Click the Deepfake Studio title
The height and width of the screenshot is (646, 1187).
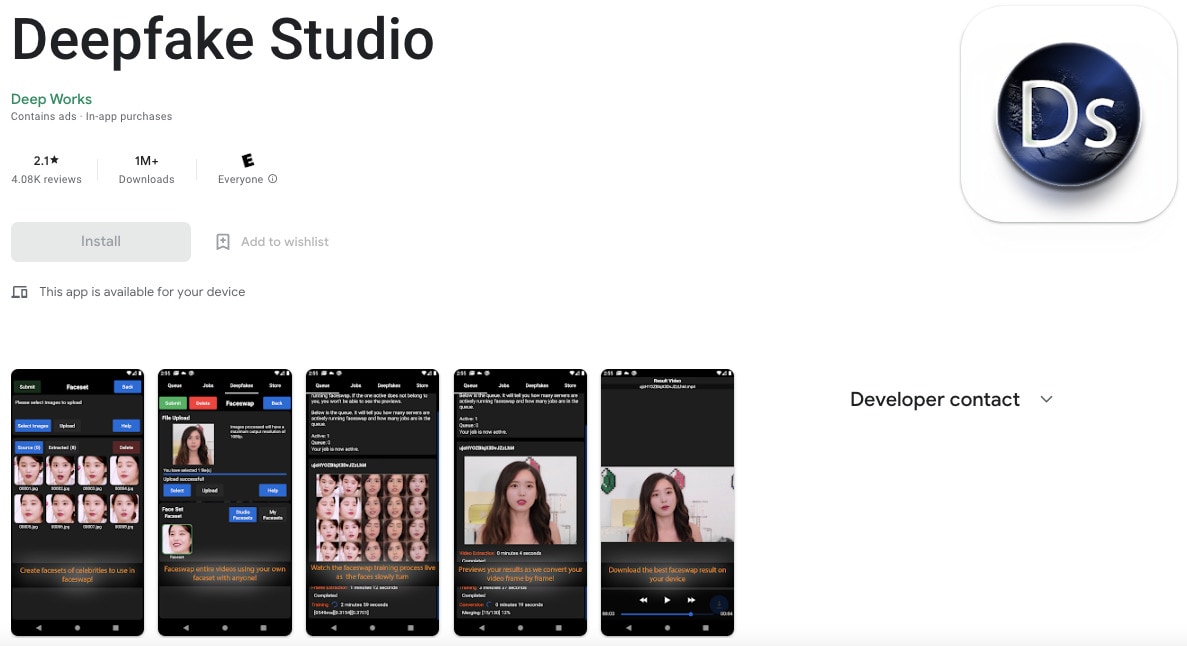(x=223, y=39)
